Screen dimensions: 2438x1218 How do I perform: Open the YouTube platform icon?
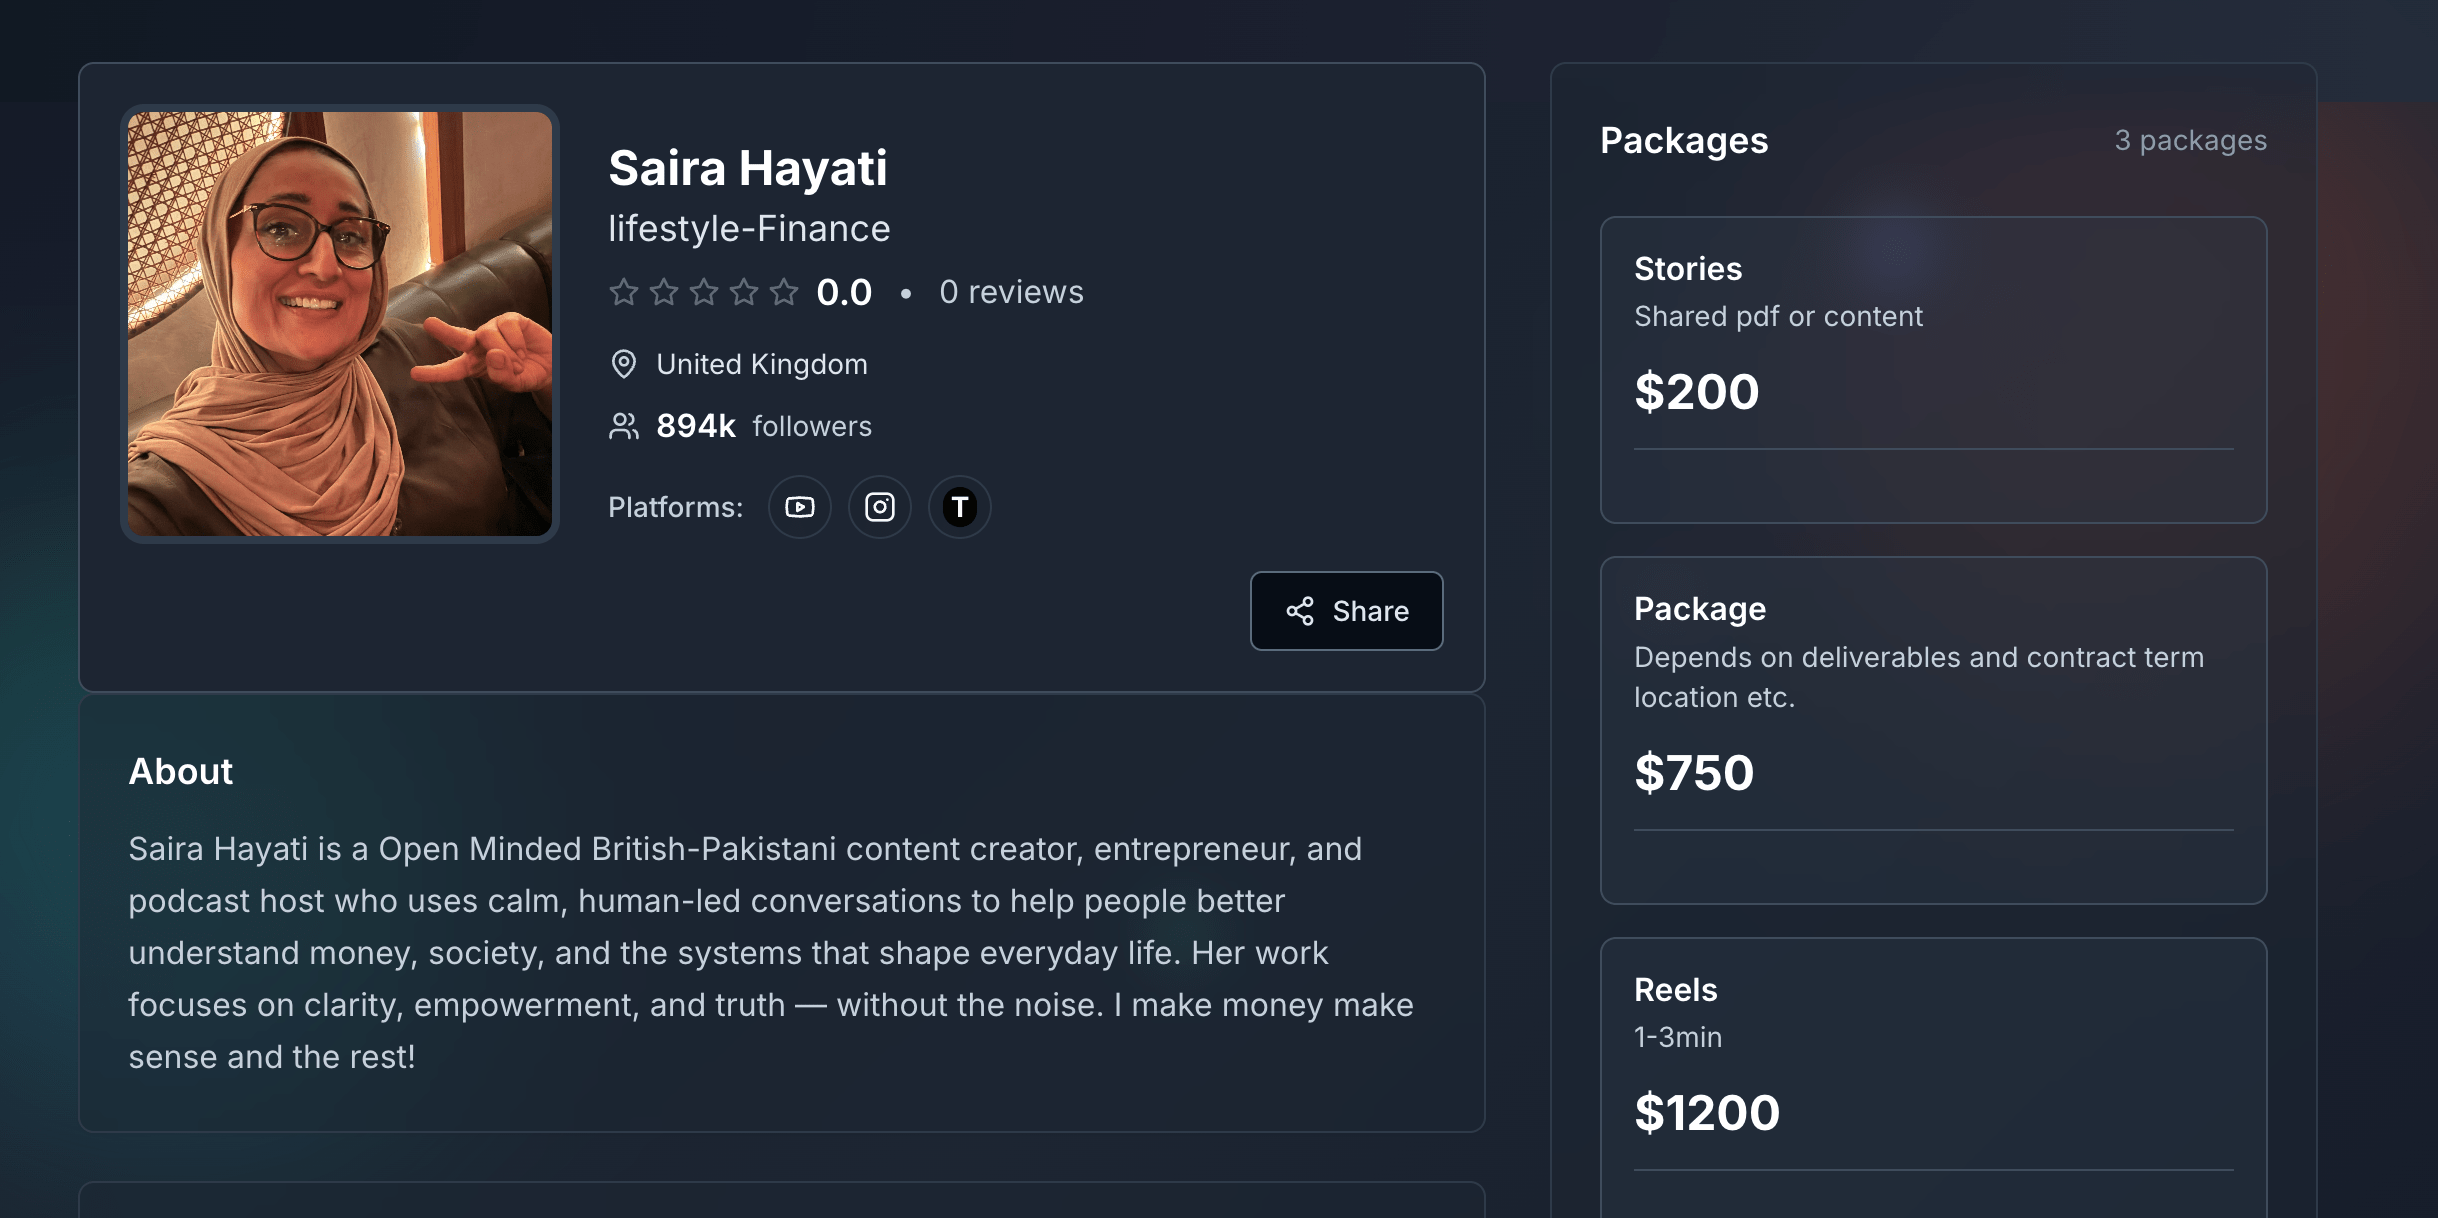coord(799,507)
